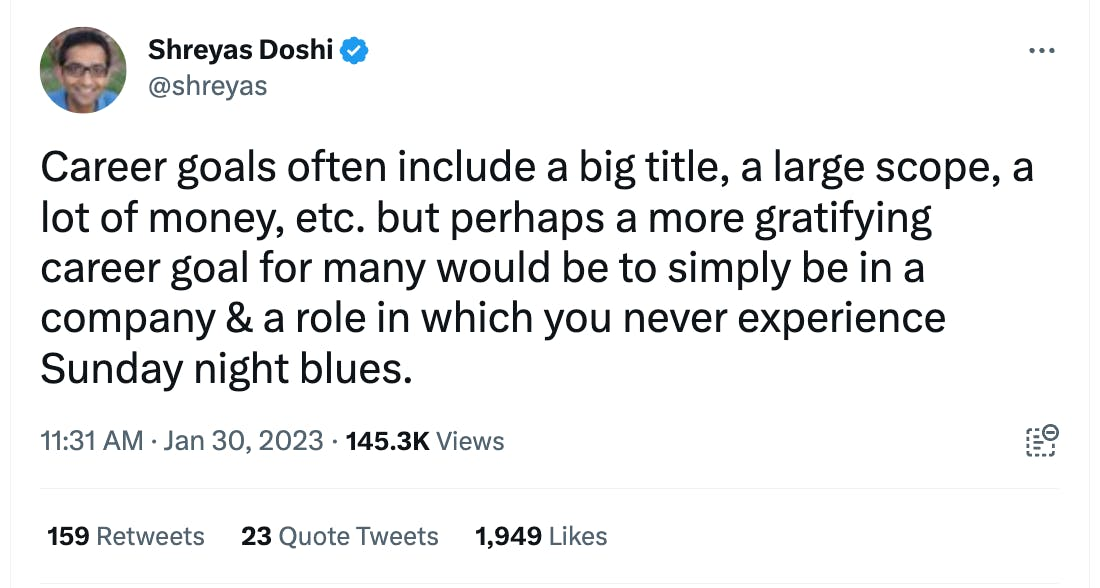Click the 11:31 AM timestamp
The width and height of the screenshot is (1100, 588).
pos(92,441)
